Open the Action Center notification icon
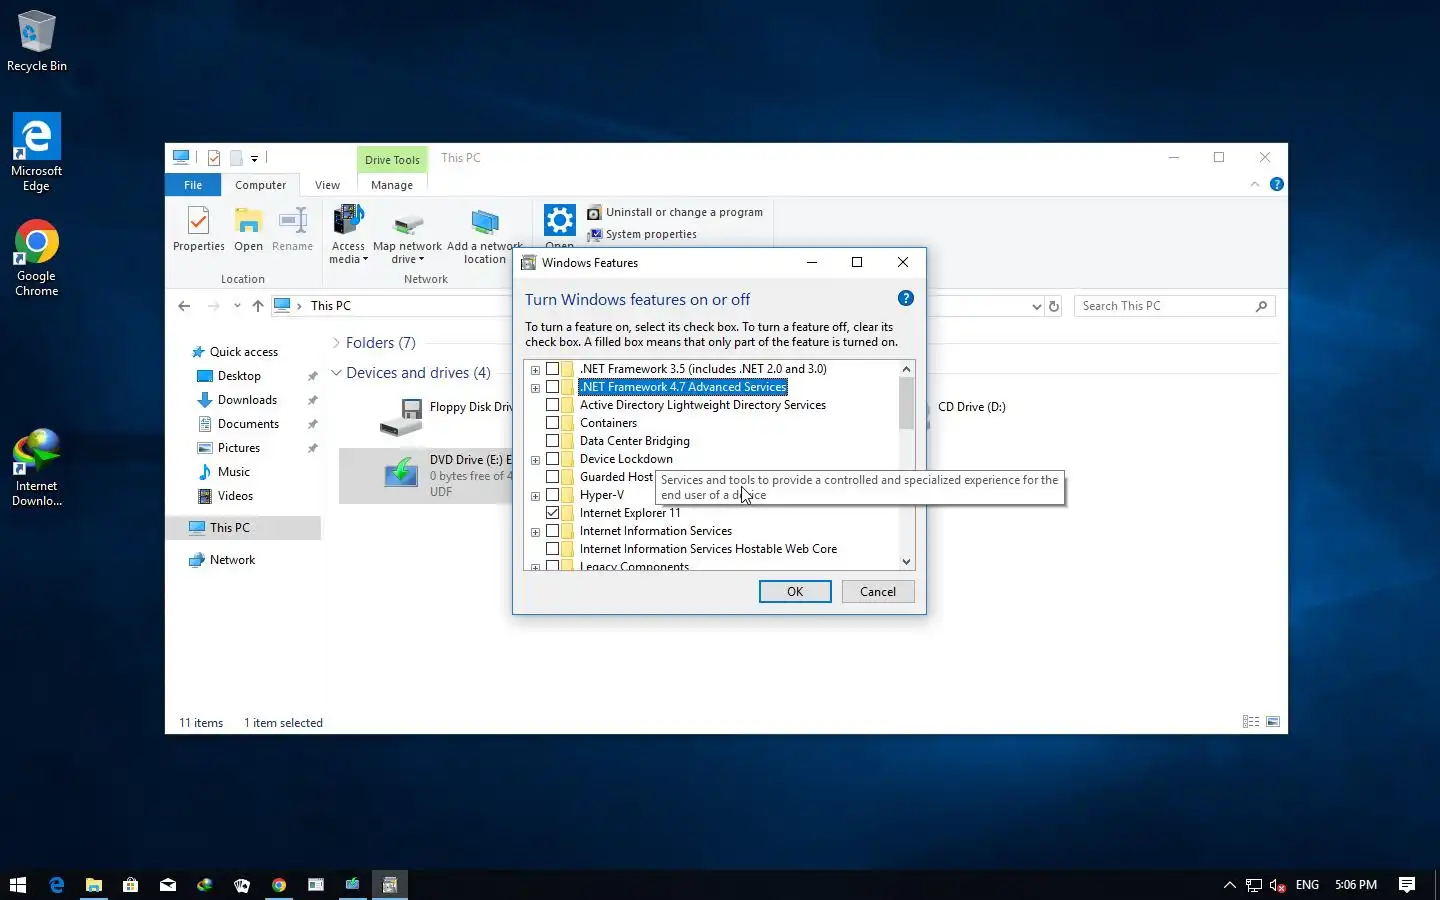Screen dimensions: 1440x900 1407,885
